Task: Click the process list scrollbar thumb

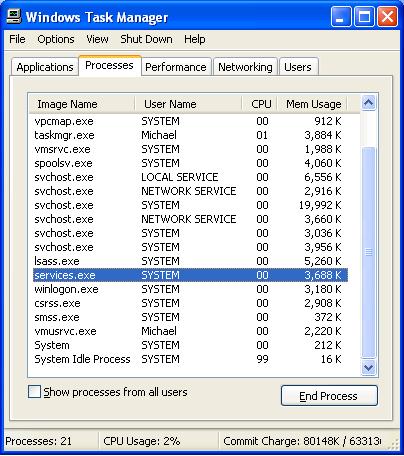Action: coord(369,252)
